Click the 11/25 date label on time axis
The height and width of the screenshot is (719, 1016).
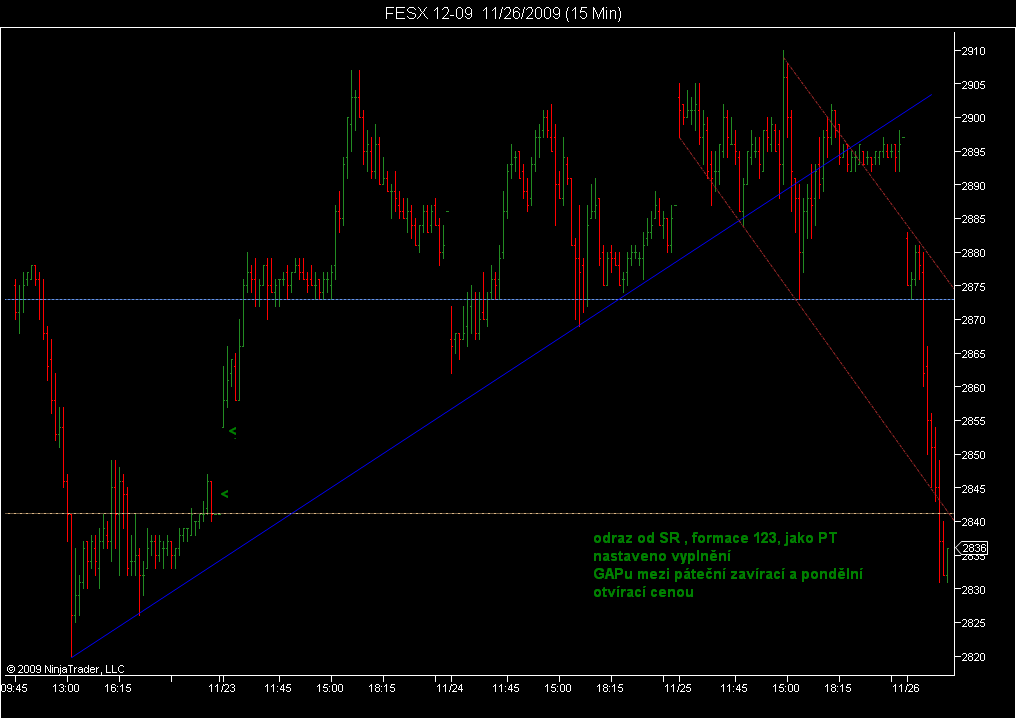pos(678,688)
